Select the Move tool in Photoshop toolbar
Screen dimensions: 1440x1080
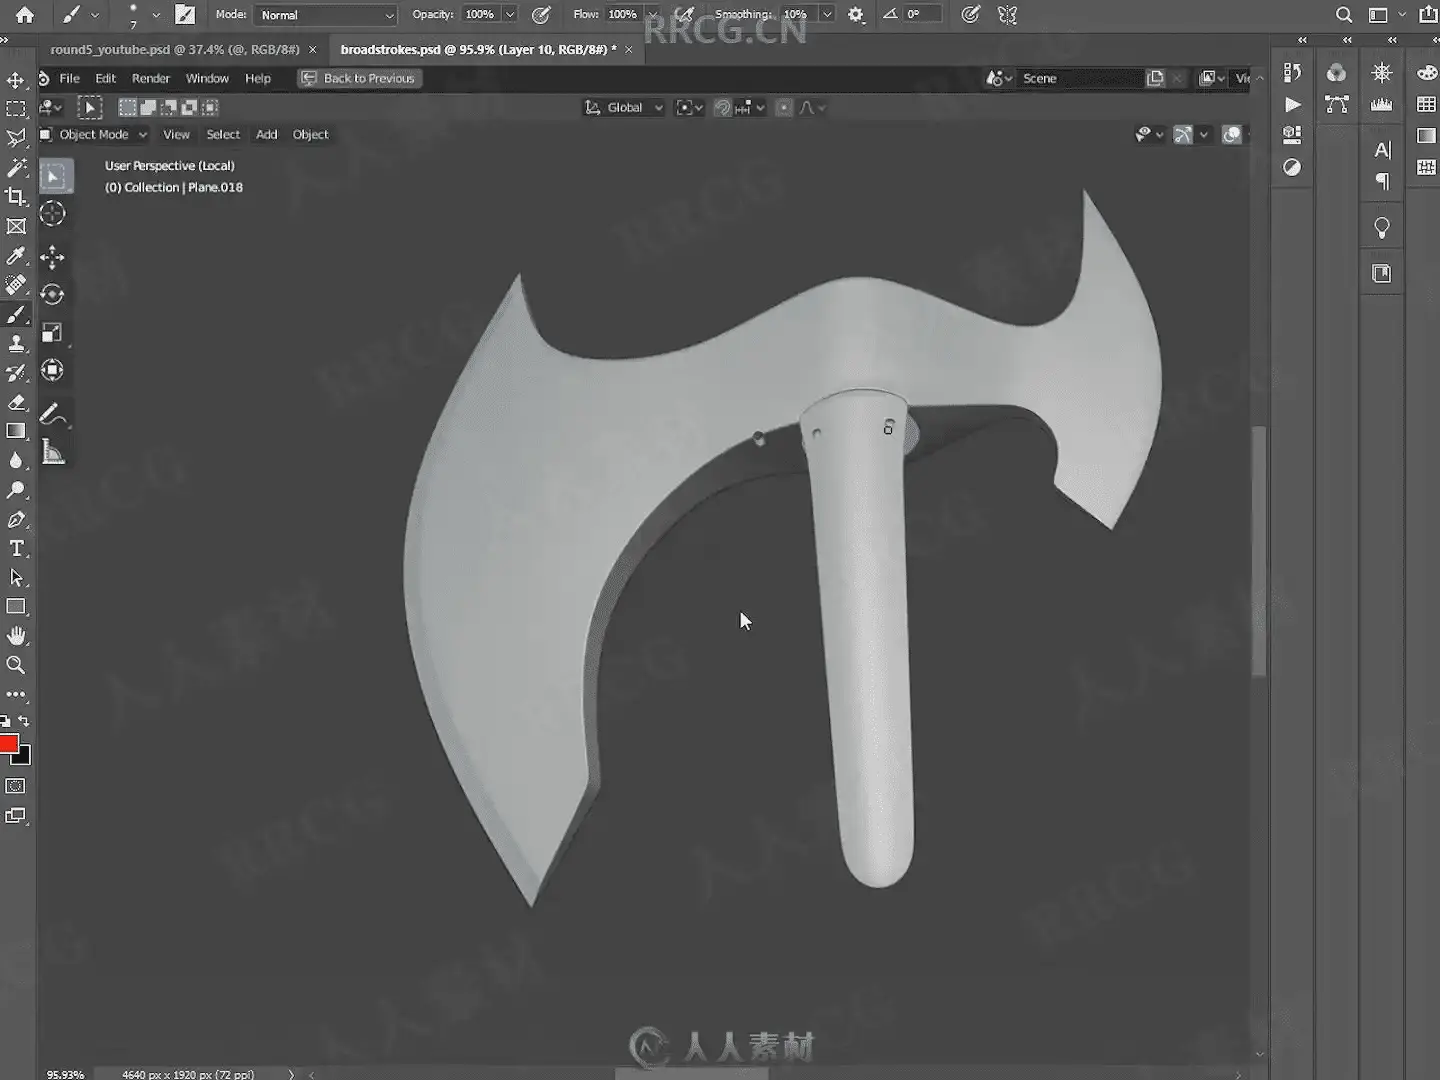(16, 80)
